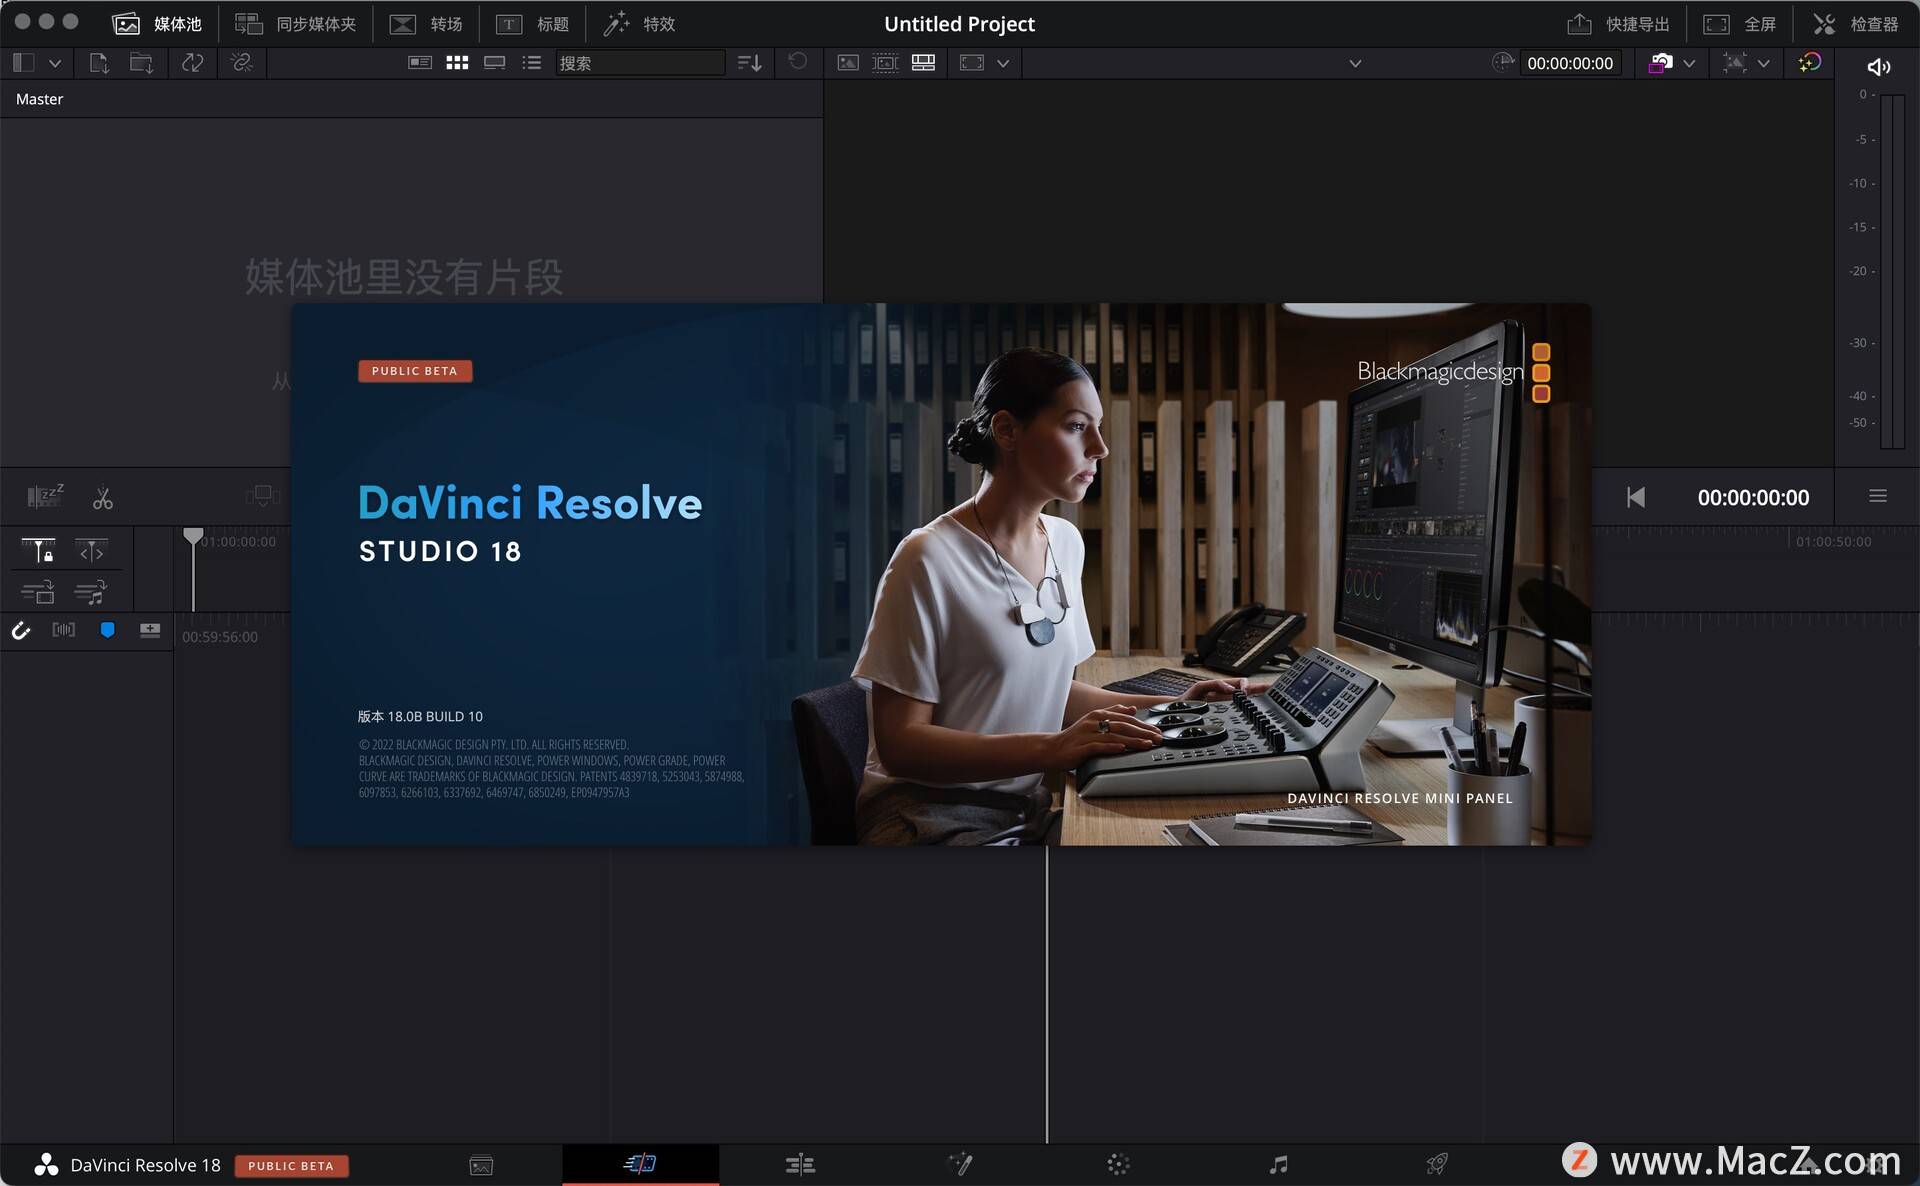Image resolution: width=1920 pixels, height=1186 pixels.
Task: Mute audio with the speaker icon
Action: point(1878,66)
